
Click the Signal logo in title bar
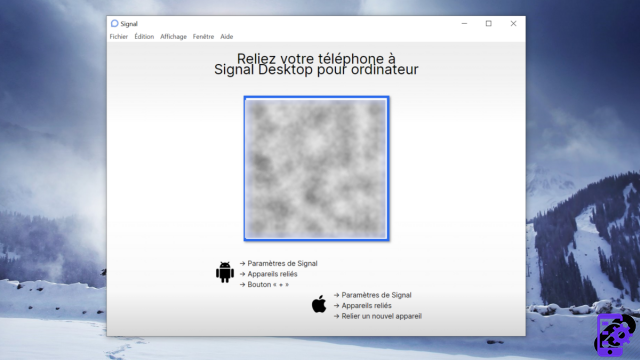pyautogui.click(x=115, y=24)
